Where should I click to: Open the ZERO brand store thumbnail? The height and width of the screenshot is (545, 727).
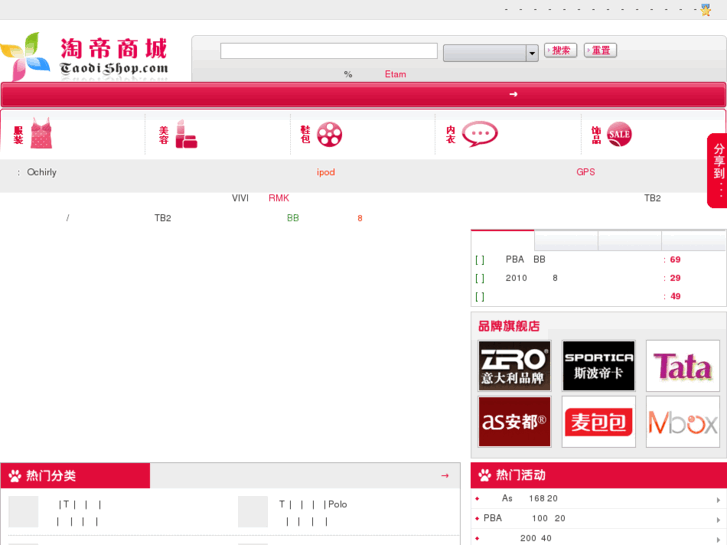point(515,366)
